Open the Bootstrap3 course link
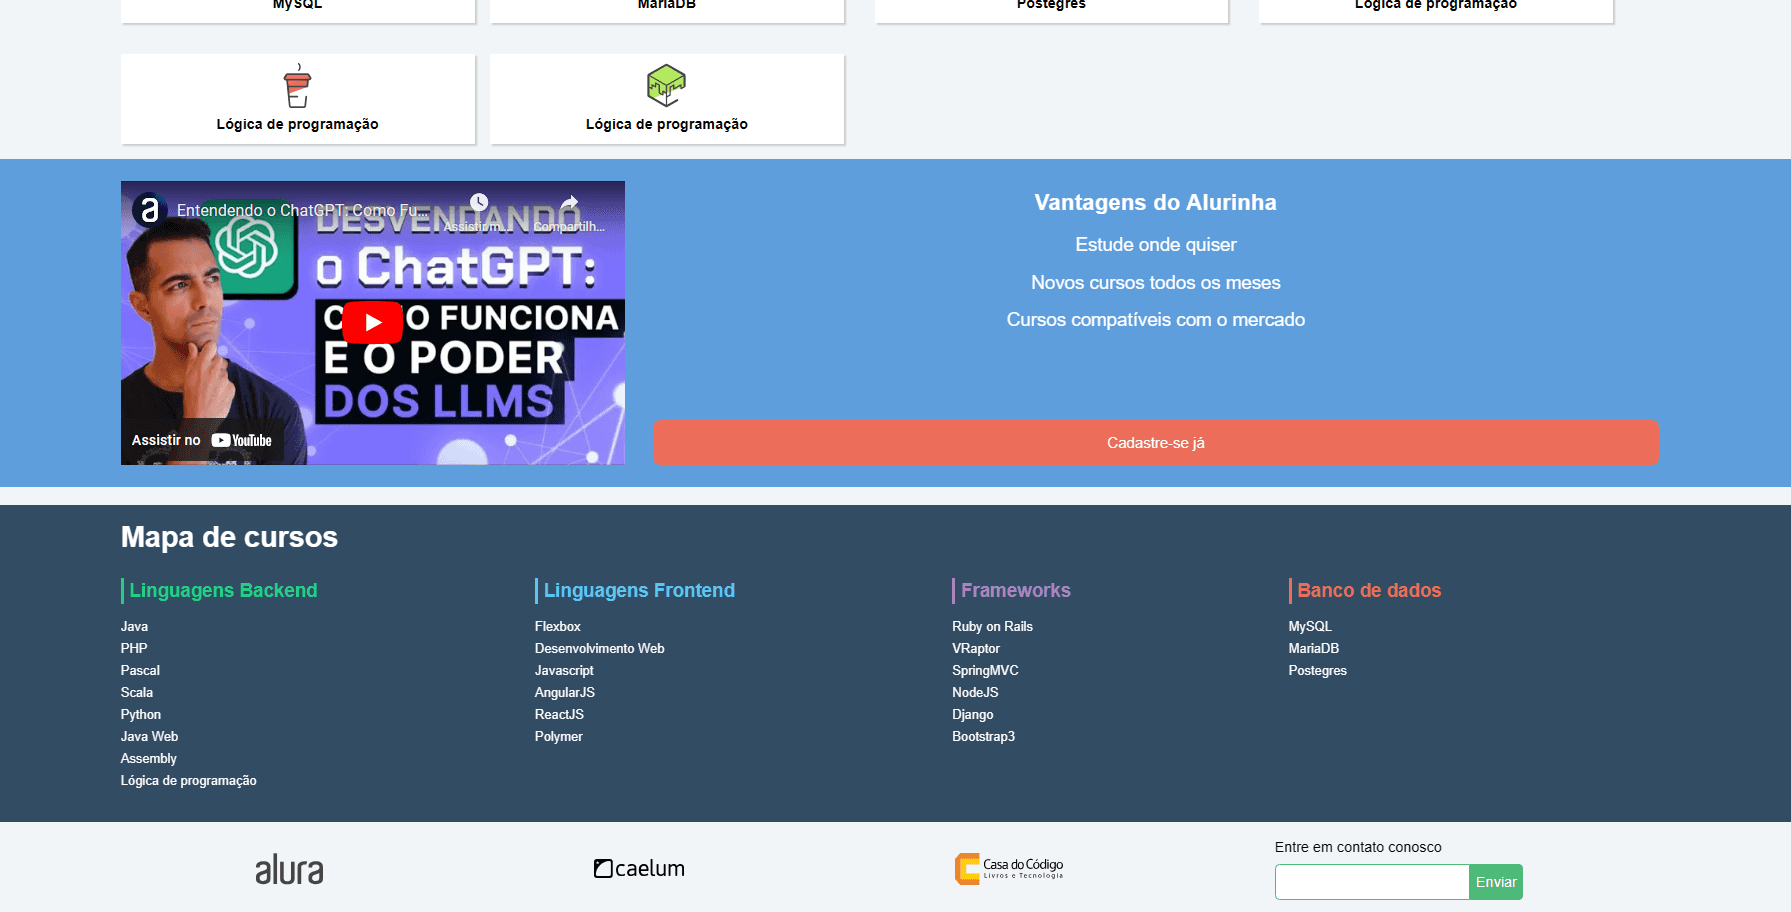This screenshot has width=1791, height=912. click(983, 736)
